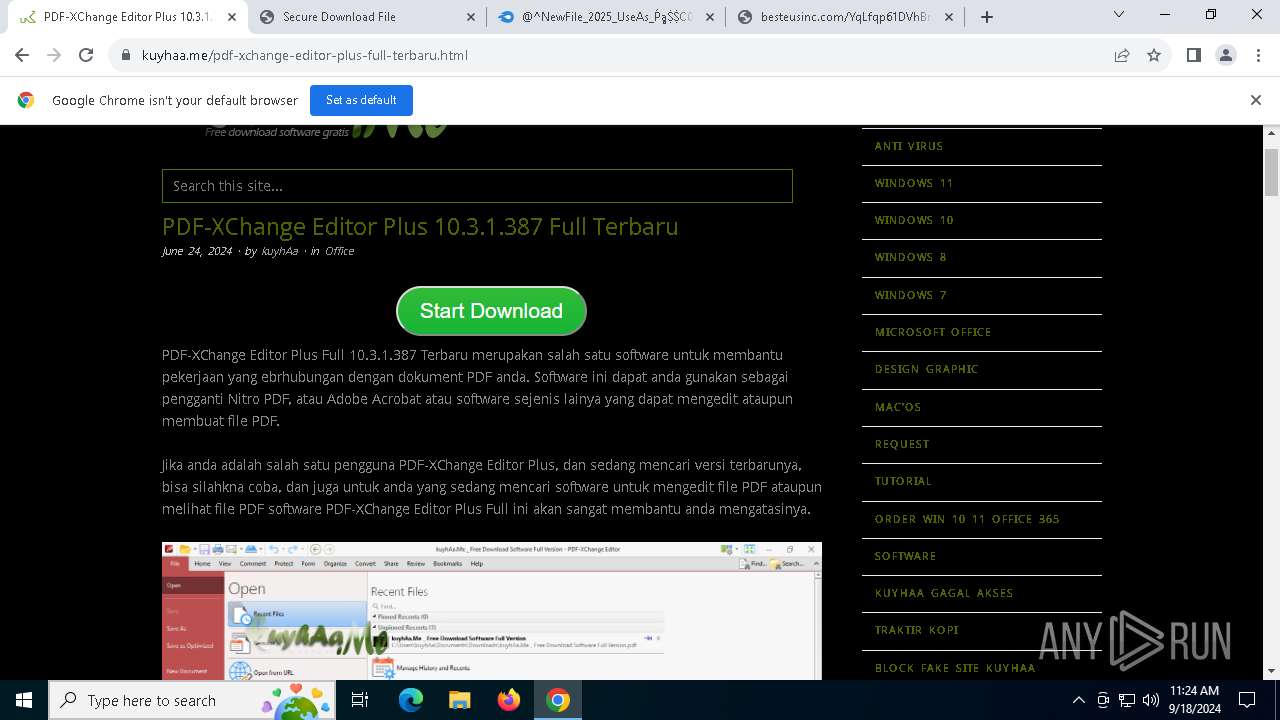Close the besteusinc.com tab
Viewport: 1280px width, 720px height.
point(949,16)
